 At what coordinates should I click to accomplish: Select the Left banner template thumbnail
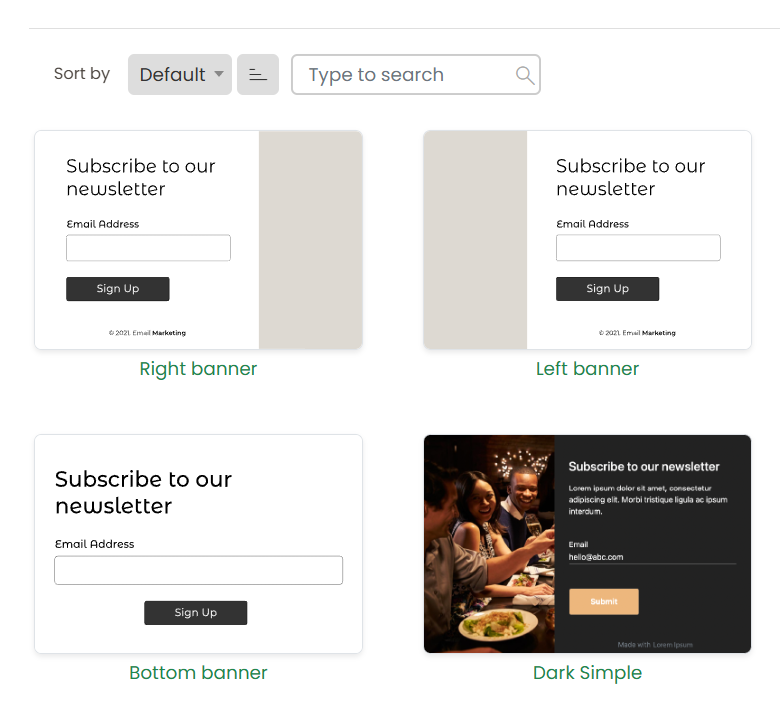coord(587,240)
